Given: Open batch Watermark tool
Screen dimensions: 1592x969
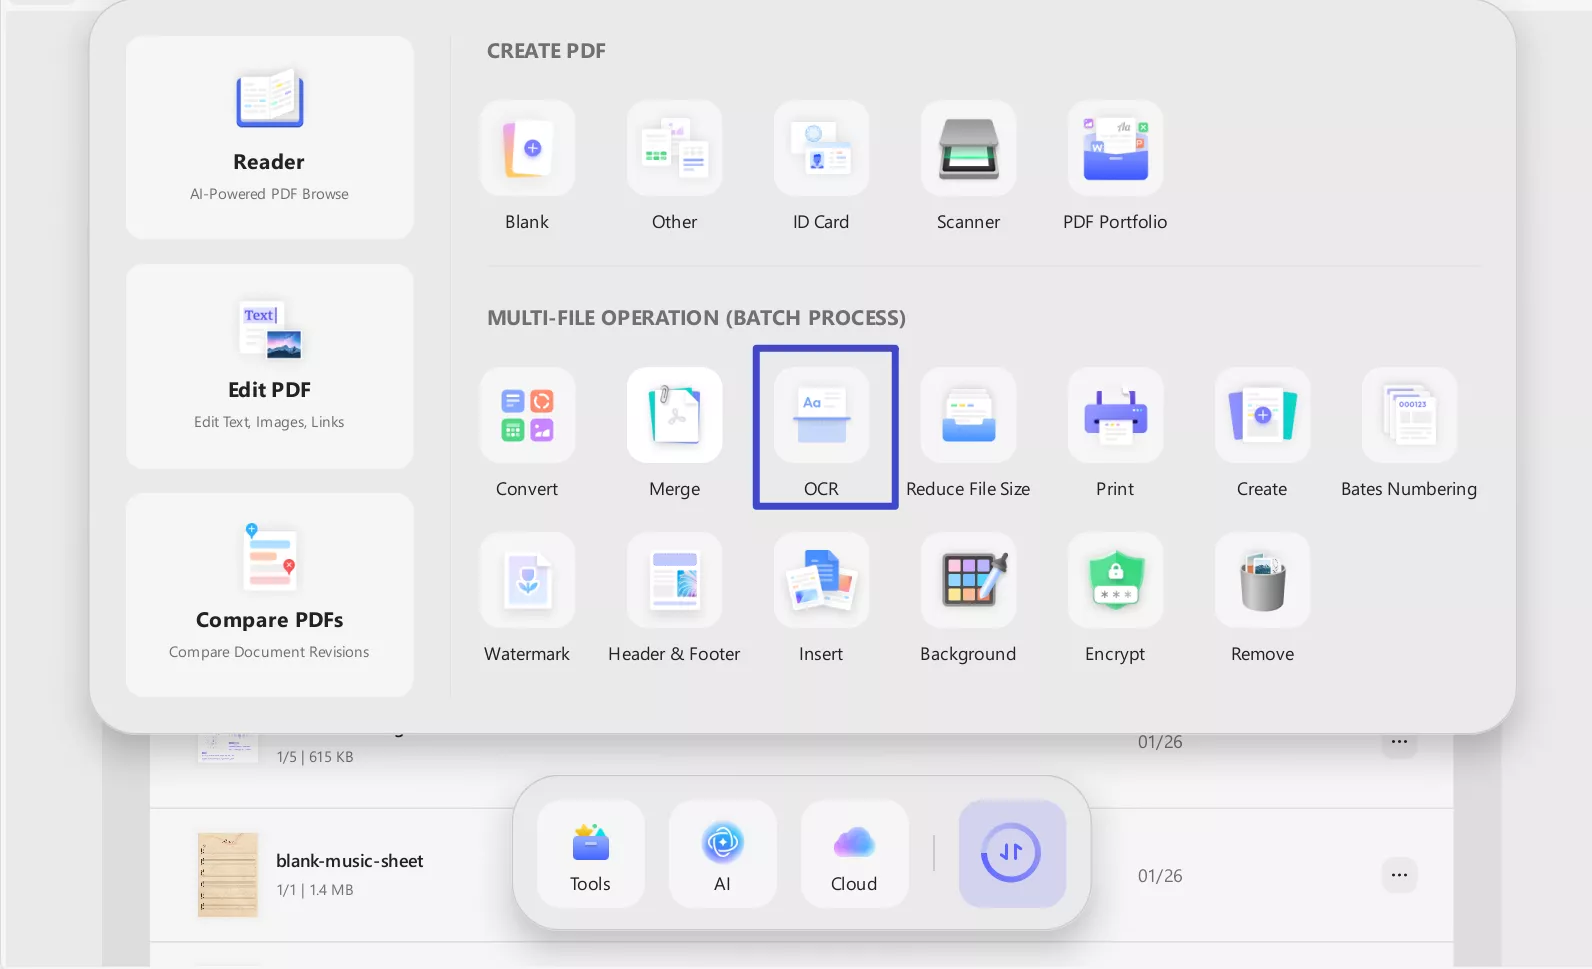Looking at the screenshot, I should point(527,580).
